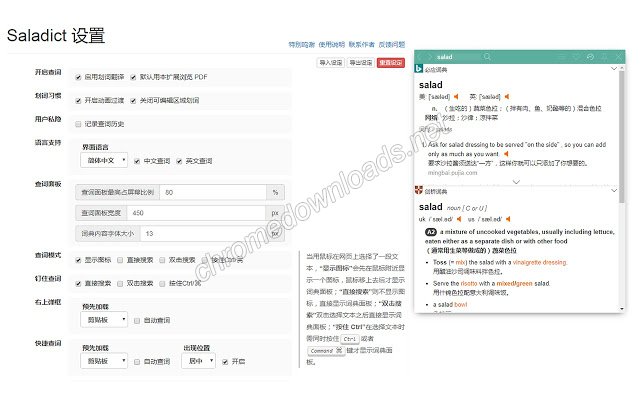Viewport: 640px width, 400px height.
Task: Toggle 中文查词 checkbox
Action: (x=137, y=161)
